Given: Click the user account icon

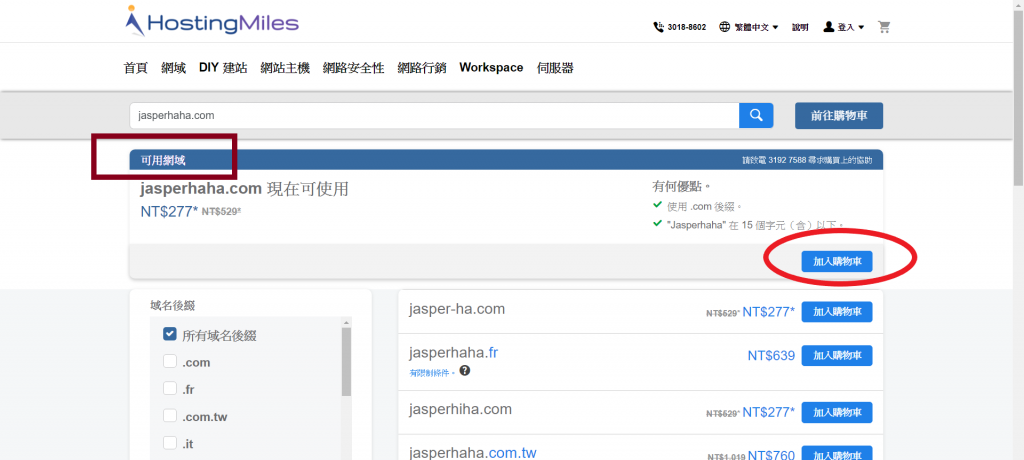Looking at the screenshot, I should (x=829, y=27).
